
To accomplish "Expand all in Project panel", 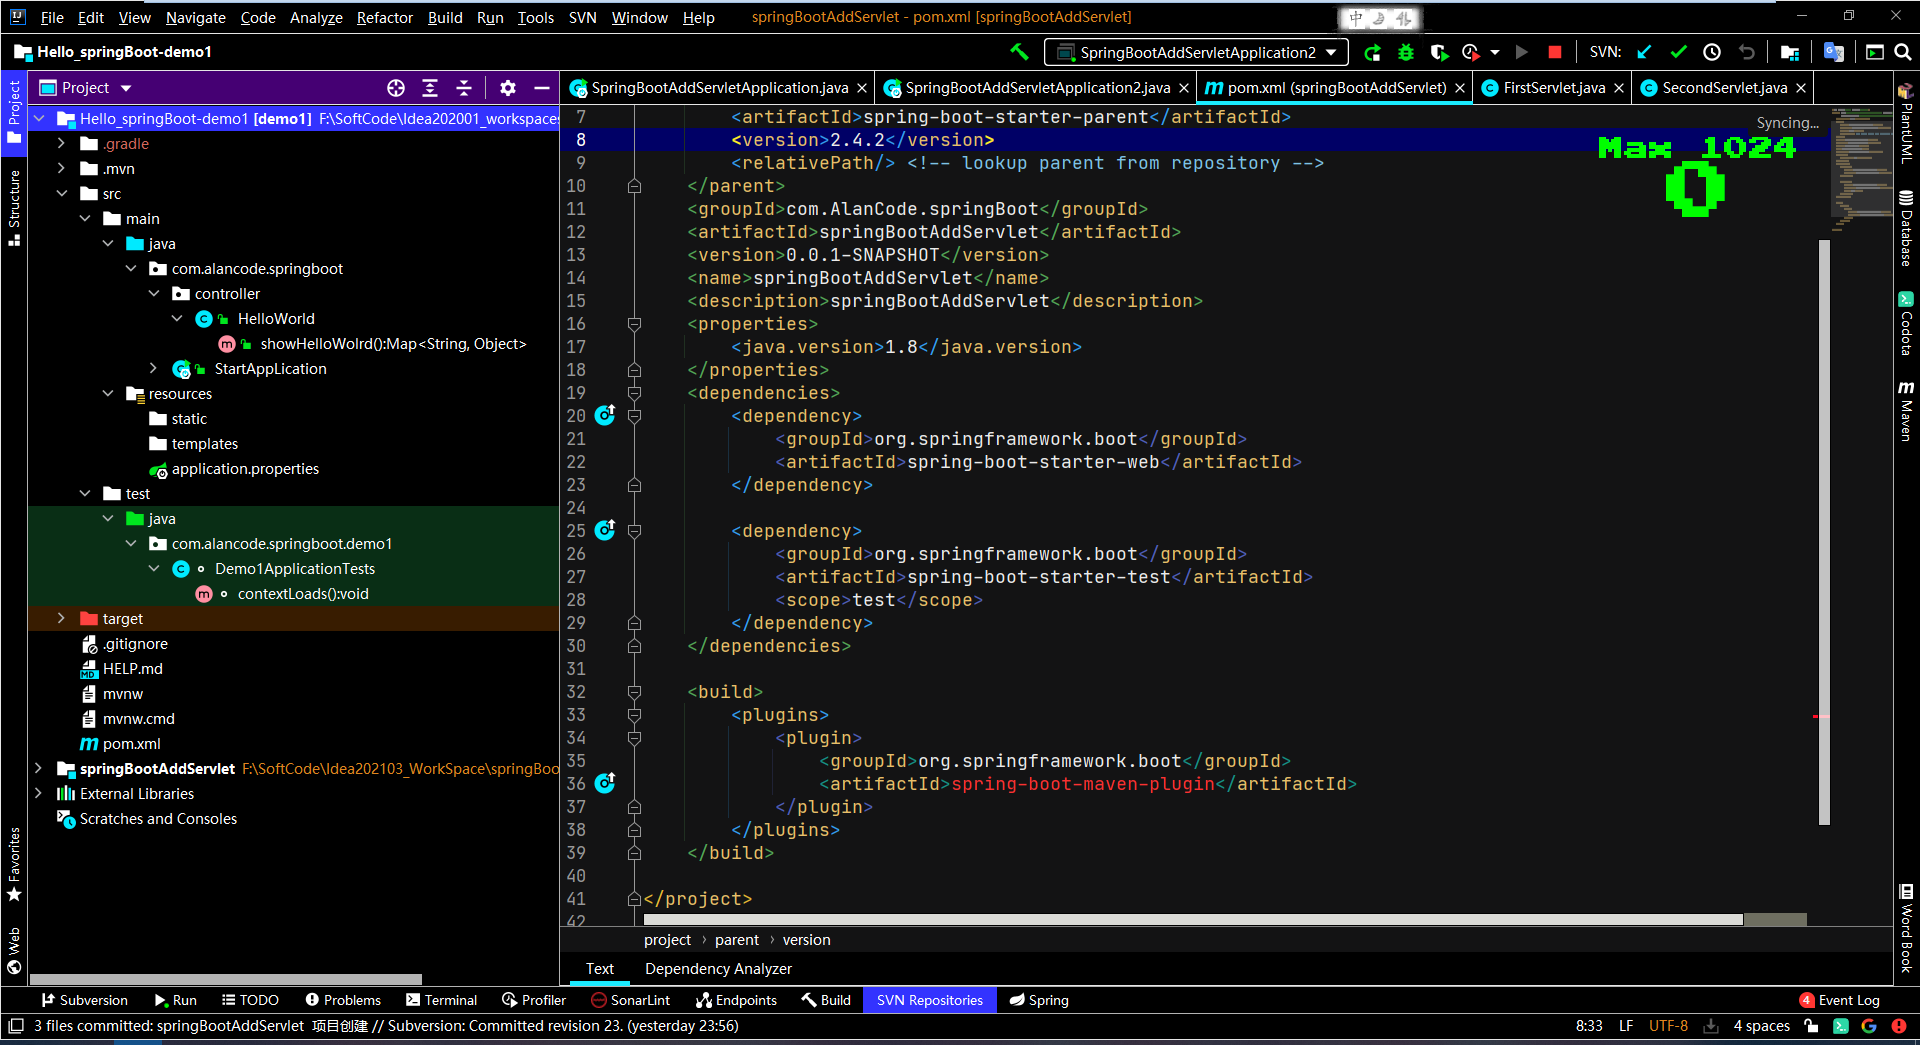I will [430, 88].
